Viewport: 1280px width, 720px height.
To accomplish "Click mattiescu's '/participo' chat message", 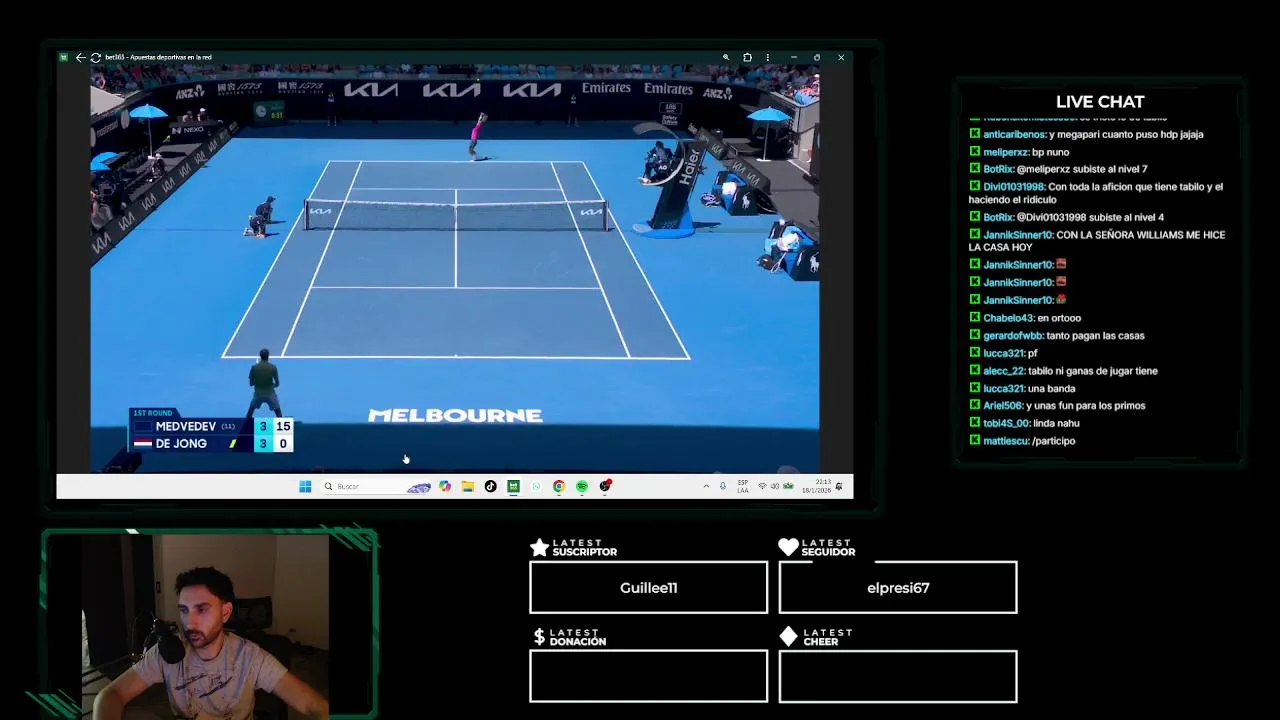I will click(1053, 441).
